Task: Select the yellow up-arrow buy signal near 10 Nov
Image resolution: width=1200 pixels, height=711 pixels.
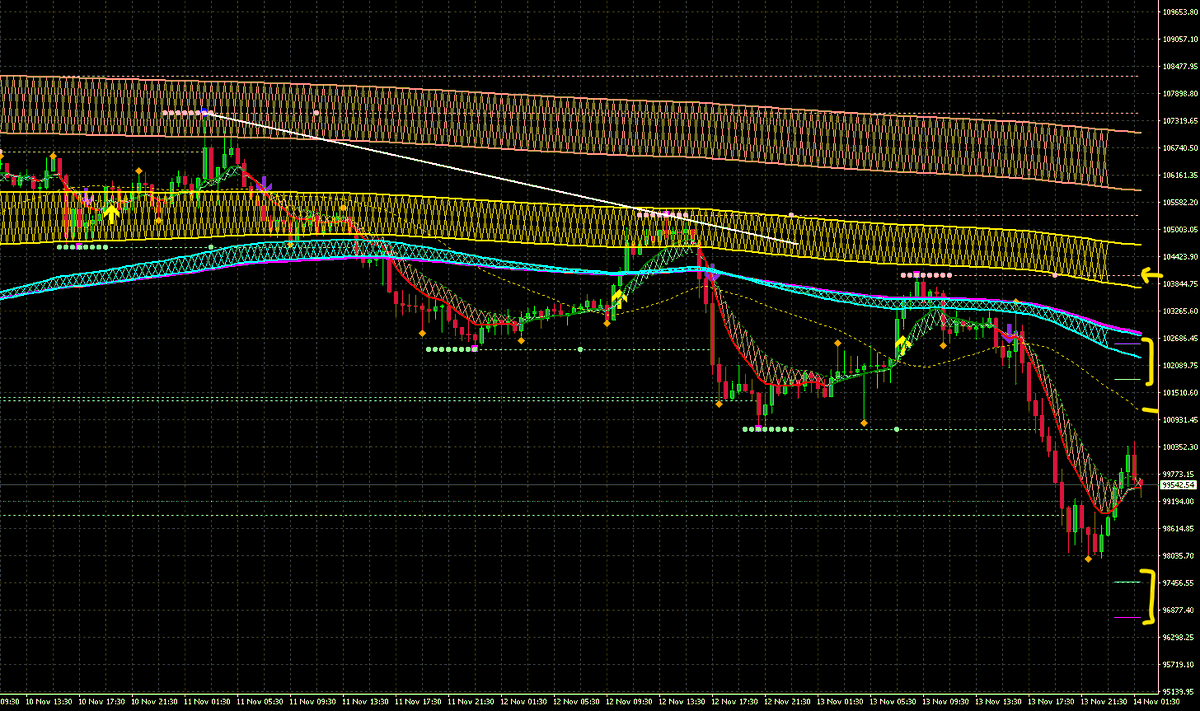Action: 112,215
